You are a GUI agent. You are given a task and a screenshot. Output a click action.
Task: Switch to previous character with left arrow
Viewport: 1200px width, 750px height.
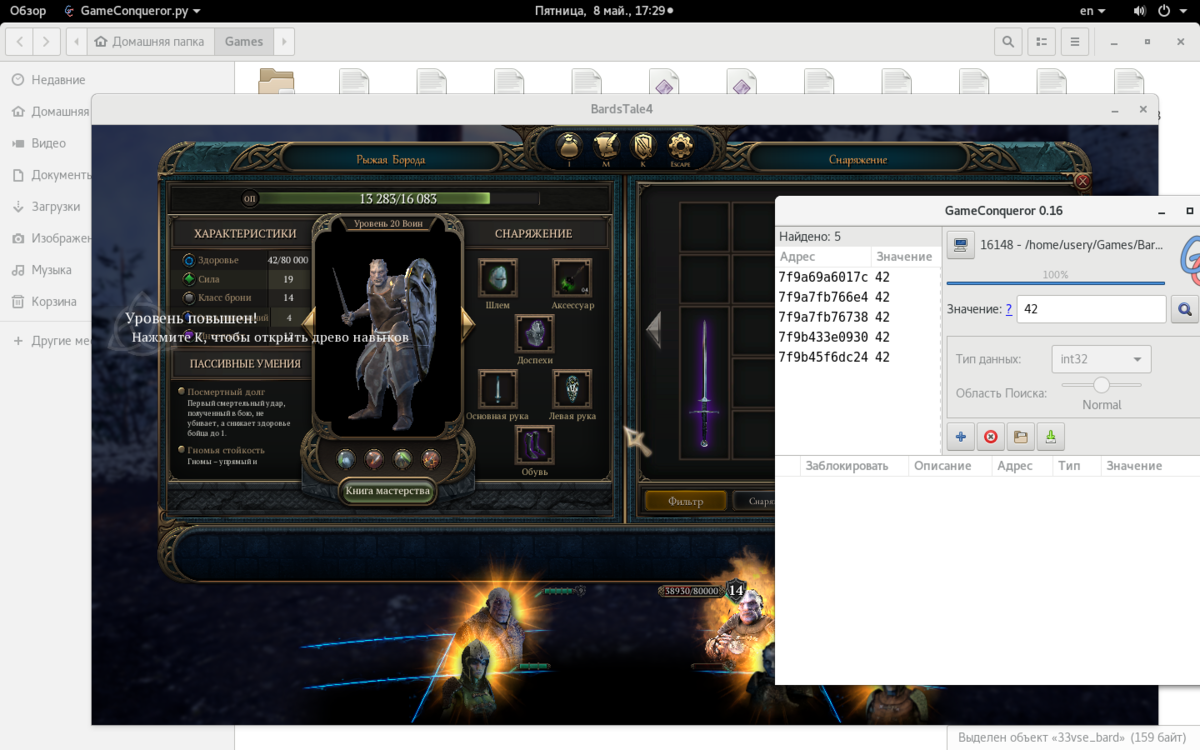[x=309, y=322]
